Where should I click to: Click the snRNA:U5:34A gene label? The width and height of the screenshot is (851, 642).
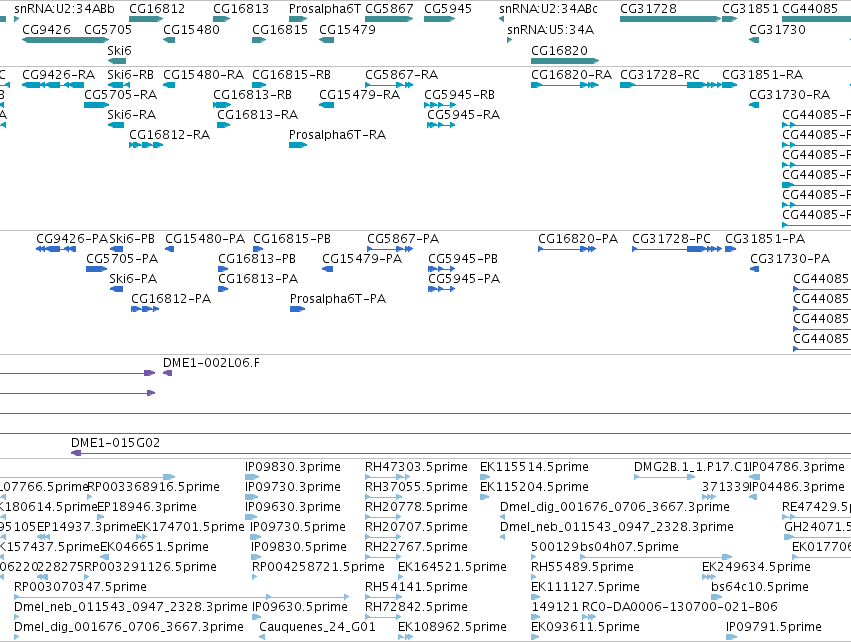point(550,29)
